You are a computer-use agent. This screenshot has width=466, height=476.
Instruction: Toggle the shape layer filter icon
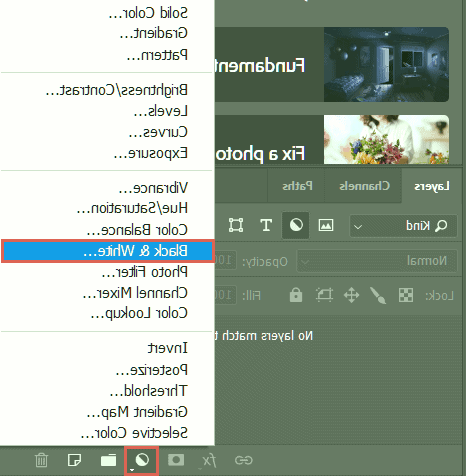236,225
